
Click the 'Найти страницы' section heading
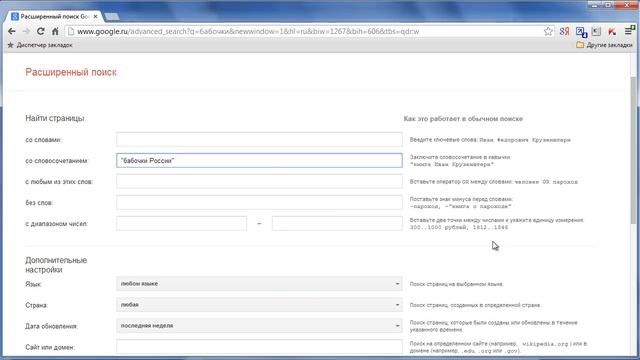tap(55, 118)
